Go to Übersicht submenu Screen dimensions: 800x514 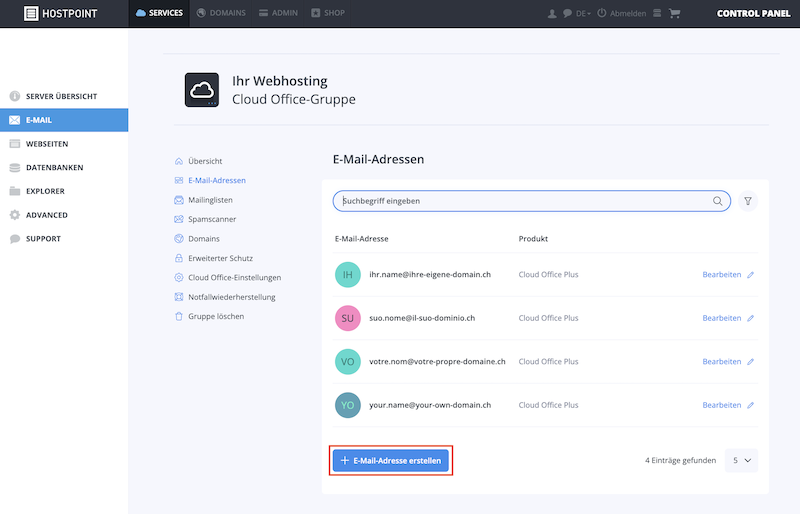coord(198,161)
